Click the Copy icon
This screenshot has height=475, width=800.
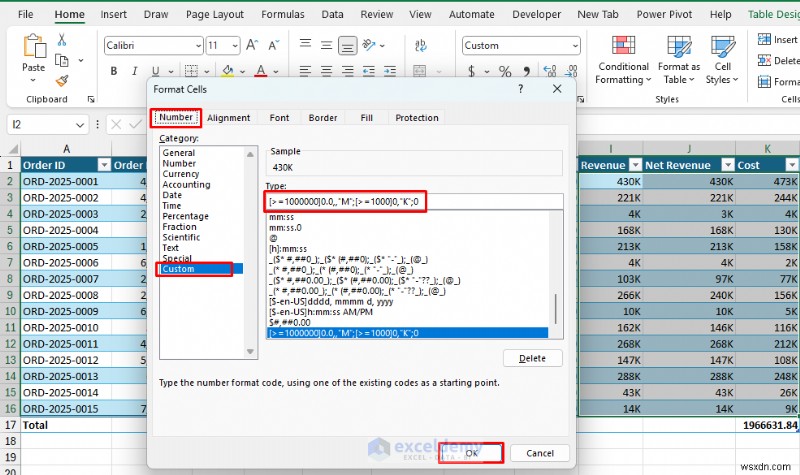coord(62,60)
